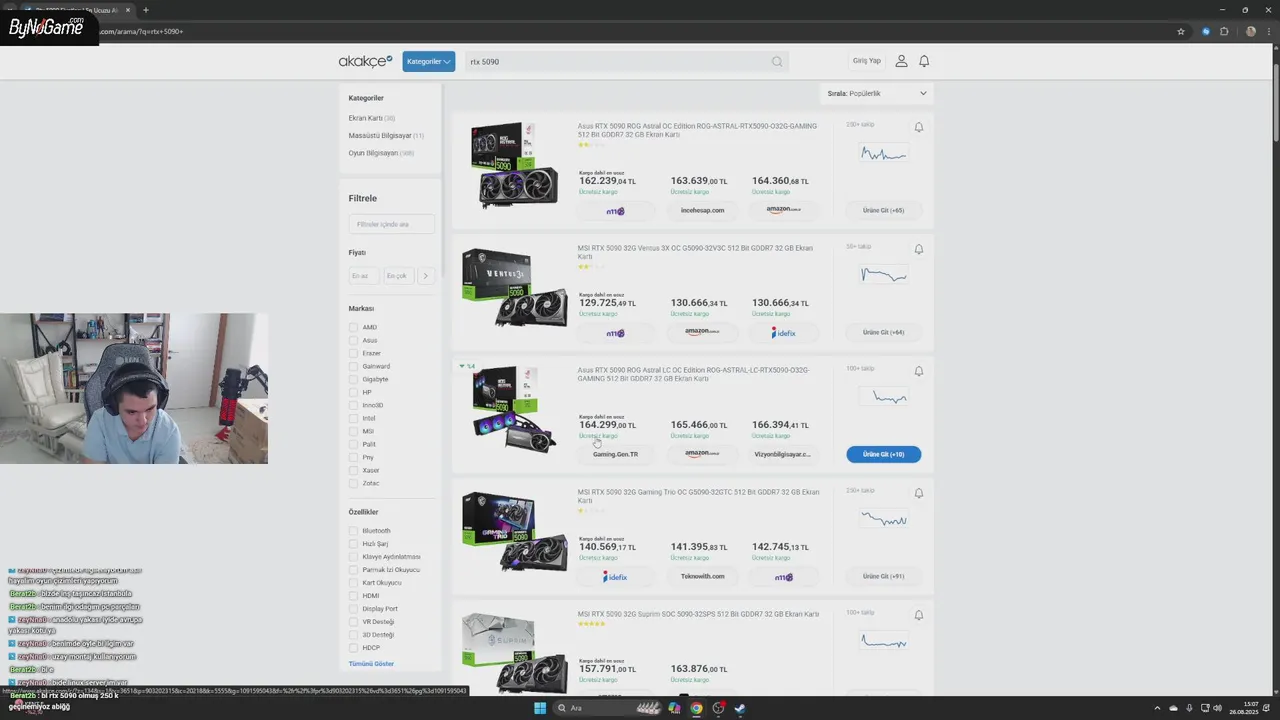Click the Giriş Yap login link

tap(867, 61)
